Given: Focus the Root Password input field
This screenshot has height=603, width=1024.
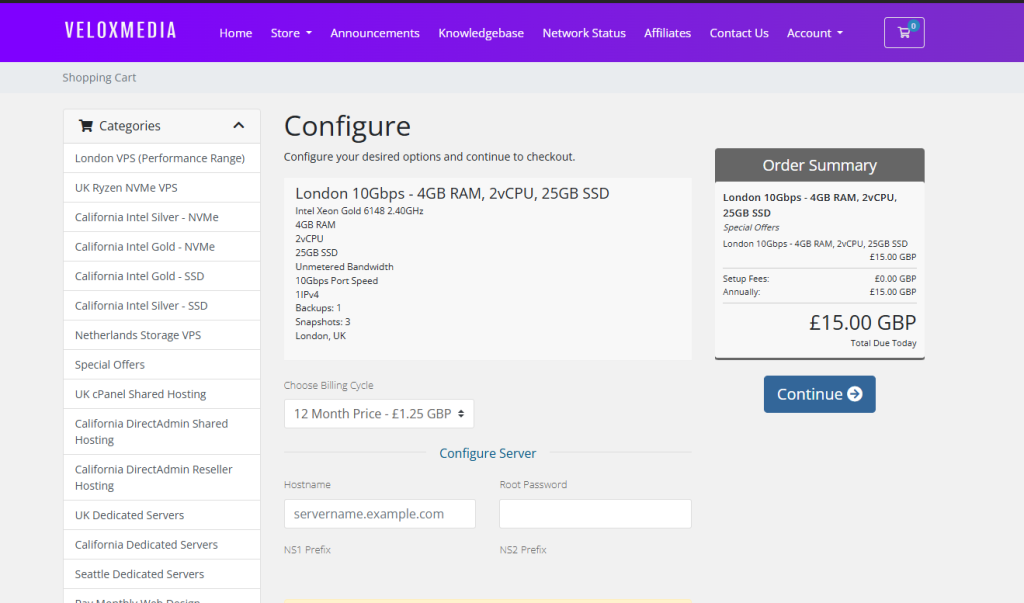Looking at the screenshot, I should tap(595, 513).
